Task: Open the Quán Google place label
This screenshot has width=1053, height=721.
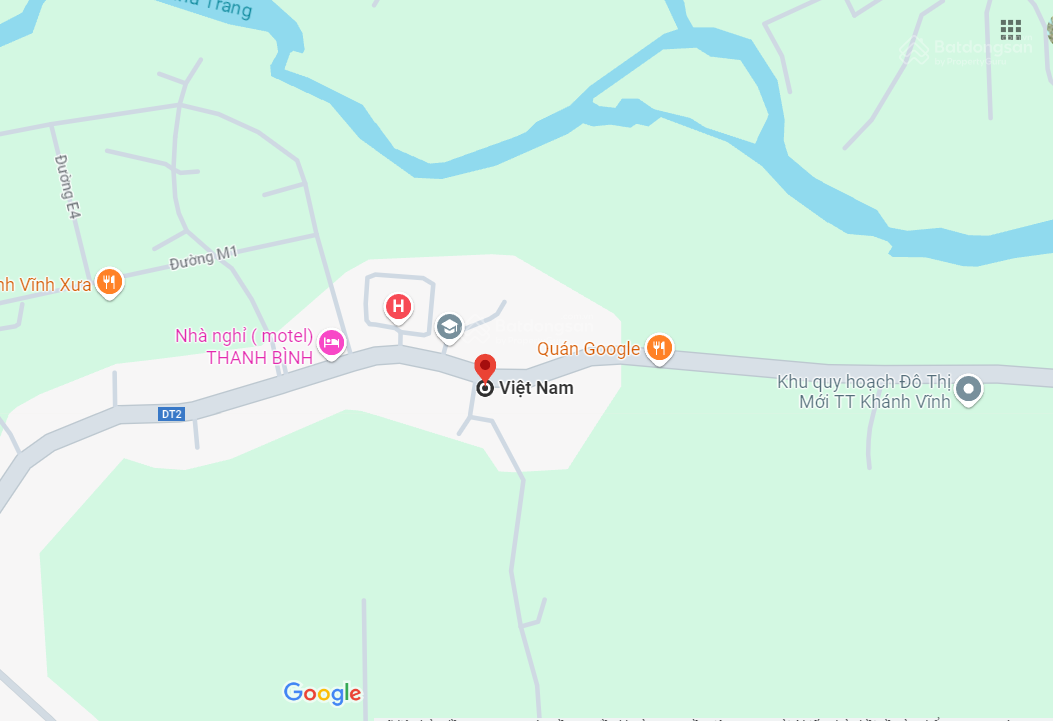Action: pyautogui.click(x=588, y=349)
